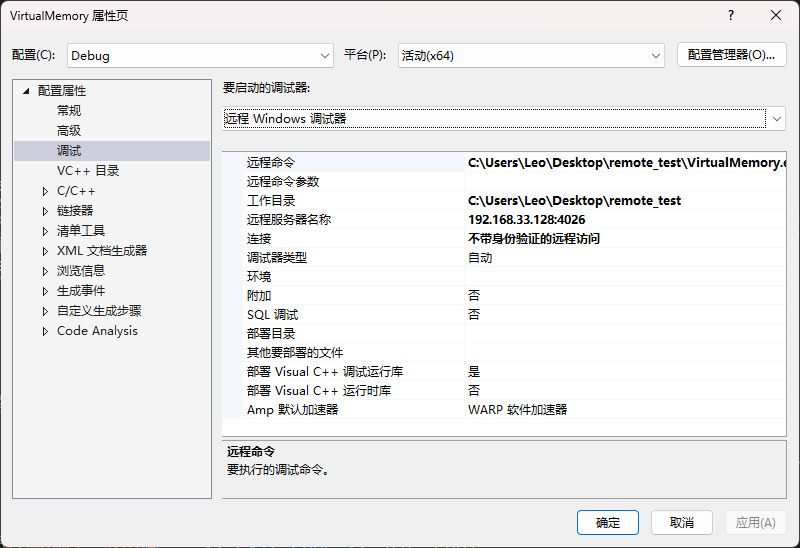Expand the Code Analysis tree node
This screenshot has width=800, height=548.
45,331
